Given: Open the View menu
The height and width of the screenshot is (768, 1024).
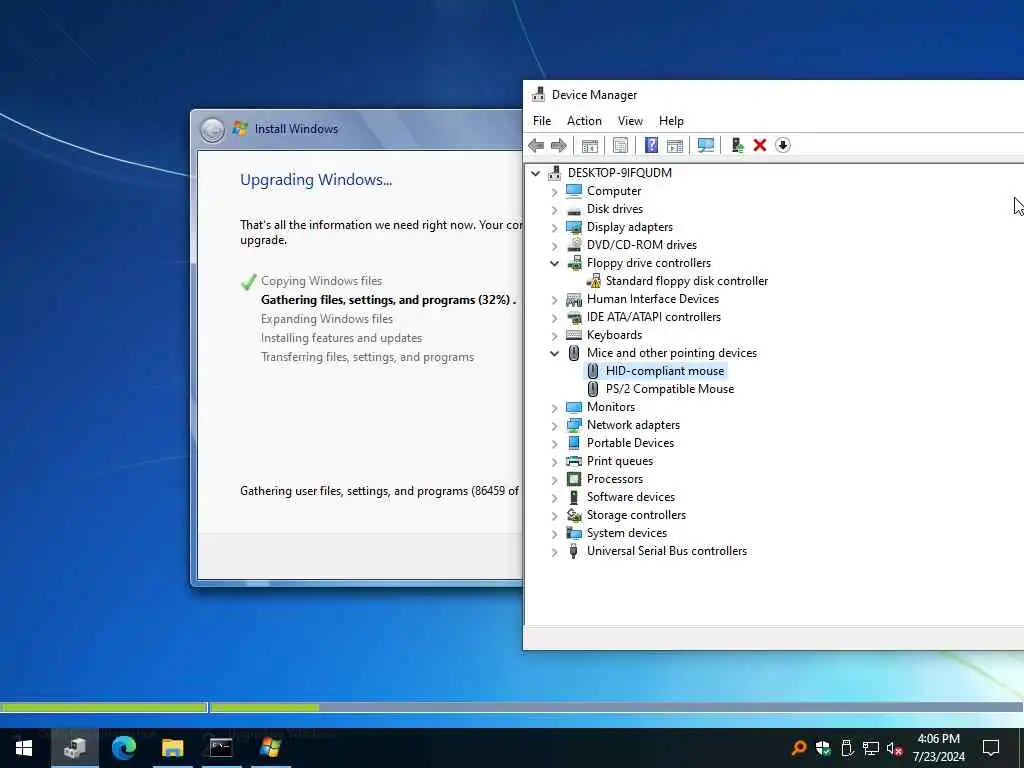Looking at the screenshot, I should point(630,121).
